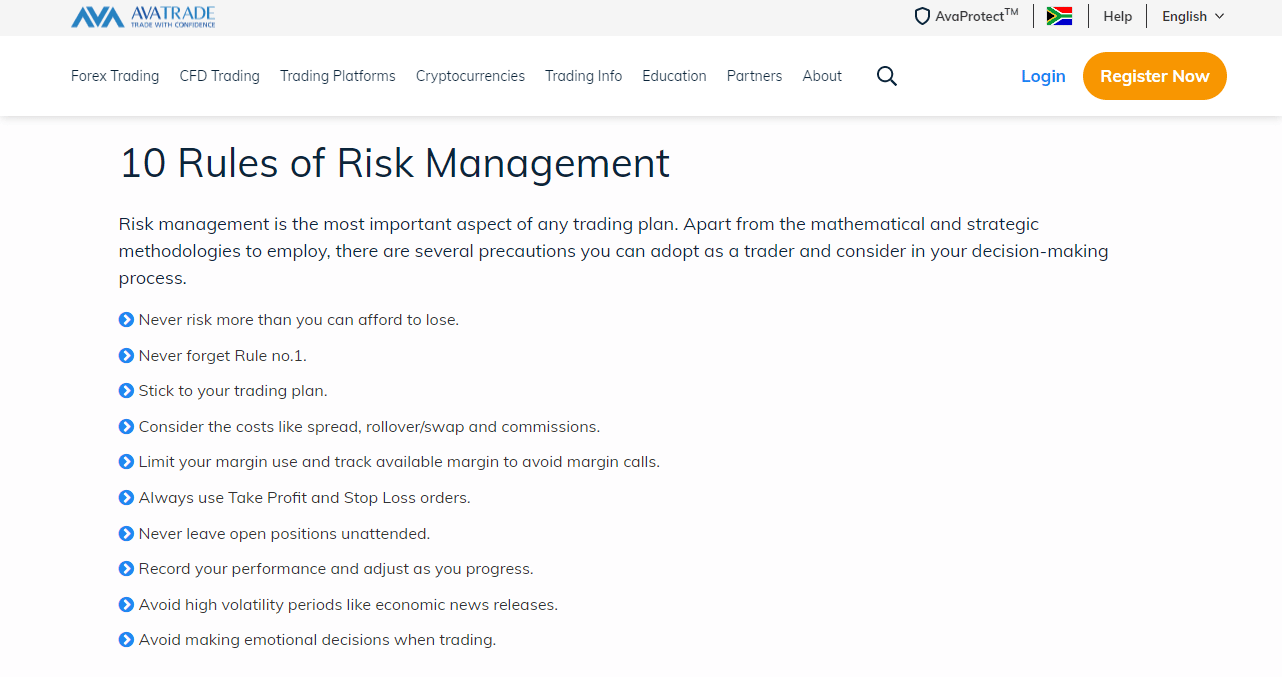Click the orange Register Now button
The image size is (1282, 677).
coord(1155,76)
